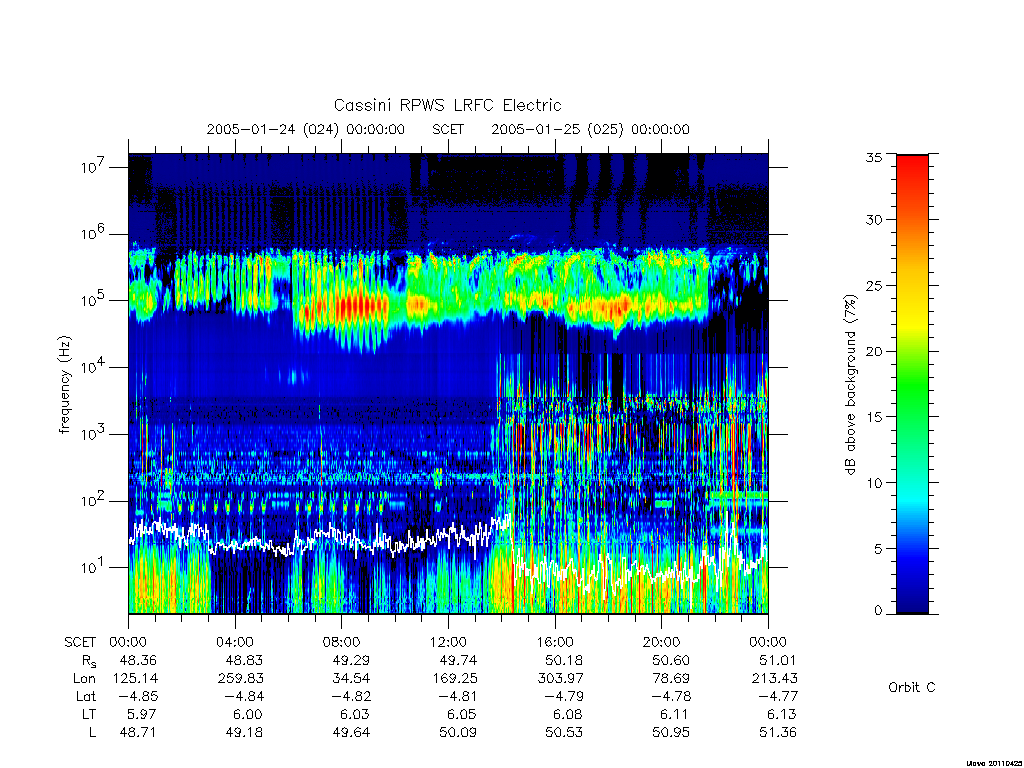1024x768 pixels.
Task: Click the SCET time label '12:00'
Action: tap(448, 642)
